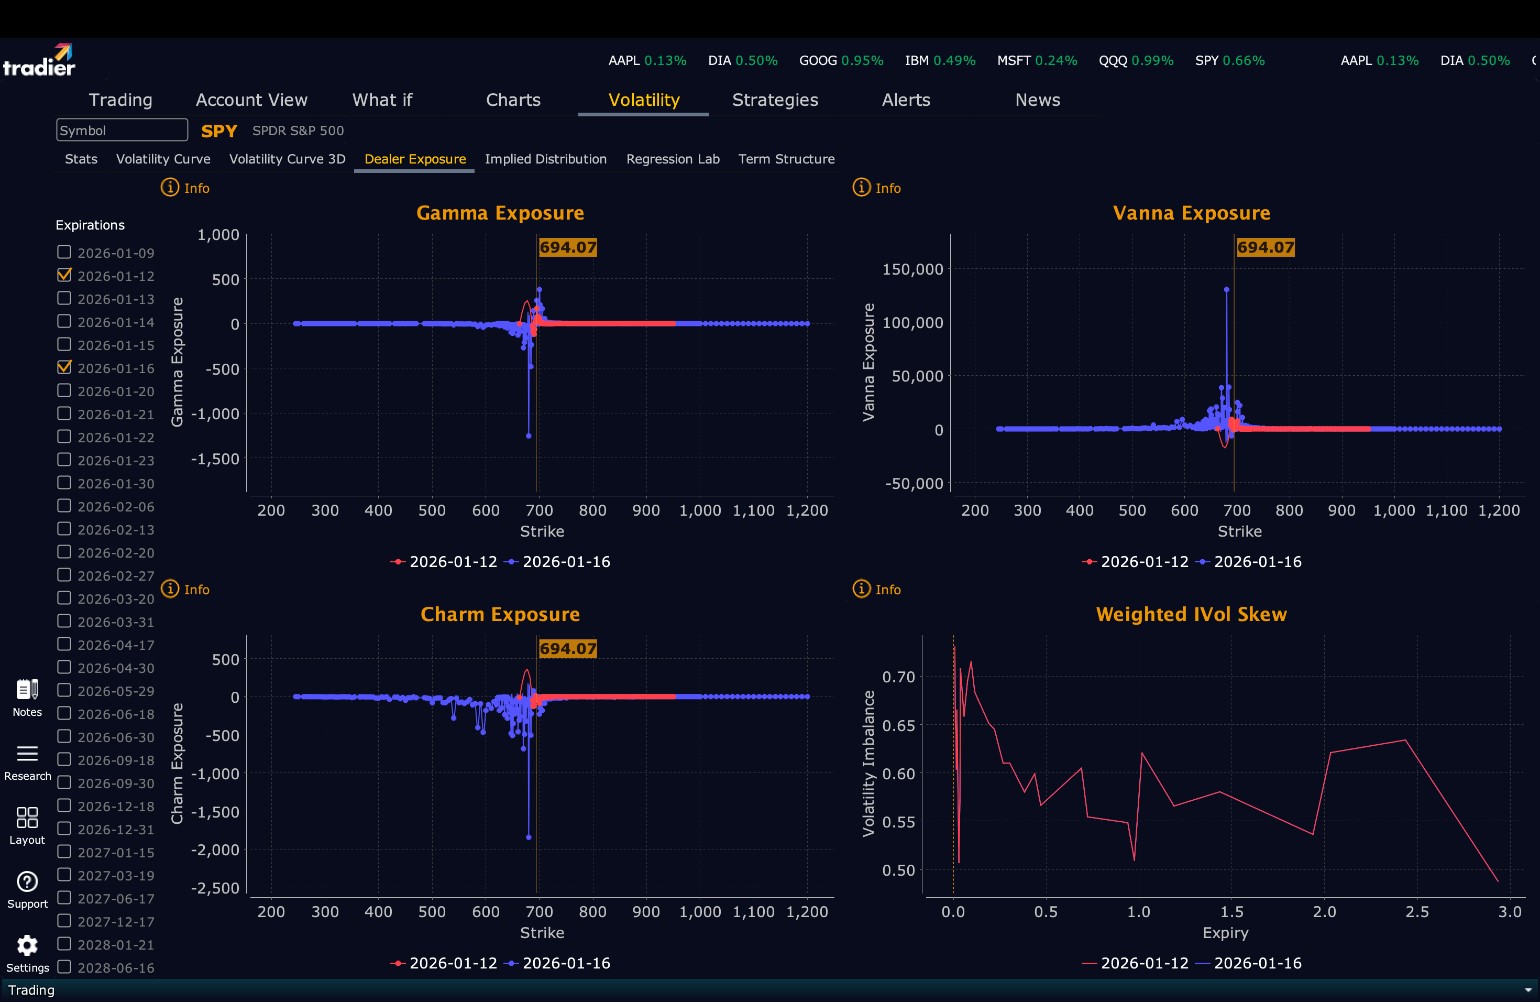The width and height of the screenshot is (1540, 1002).
Task: Click the Vanna Exposure Info icon
Action: point(861,188)
